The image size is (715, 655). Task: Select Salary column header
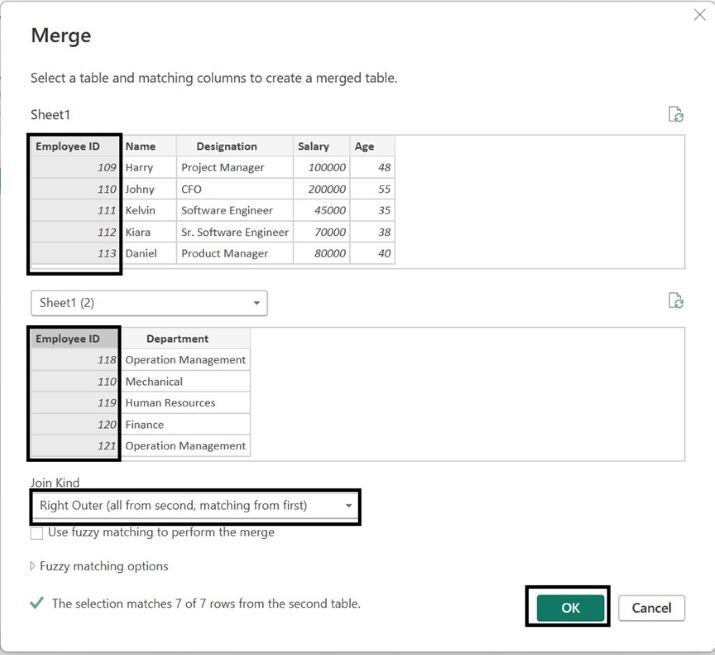click(314, 146)
